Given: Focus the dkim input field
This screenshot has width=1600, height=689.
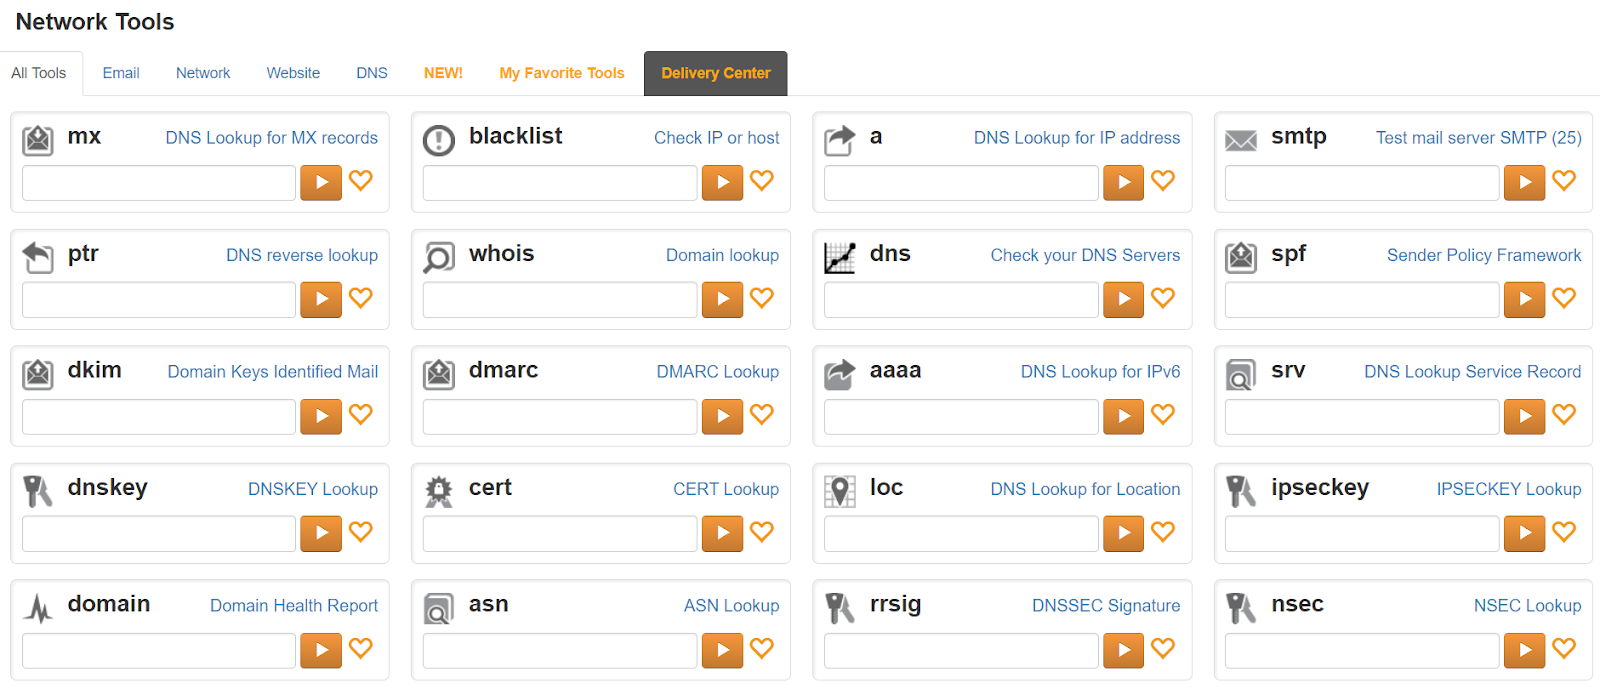Looking at the screenshot, I should pyautogui.click(x=159, y=416).
